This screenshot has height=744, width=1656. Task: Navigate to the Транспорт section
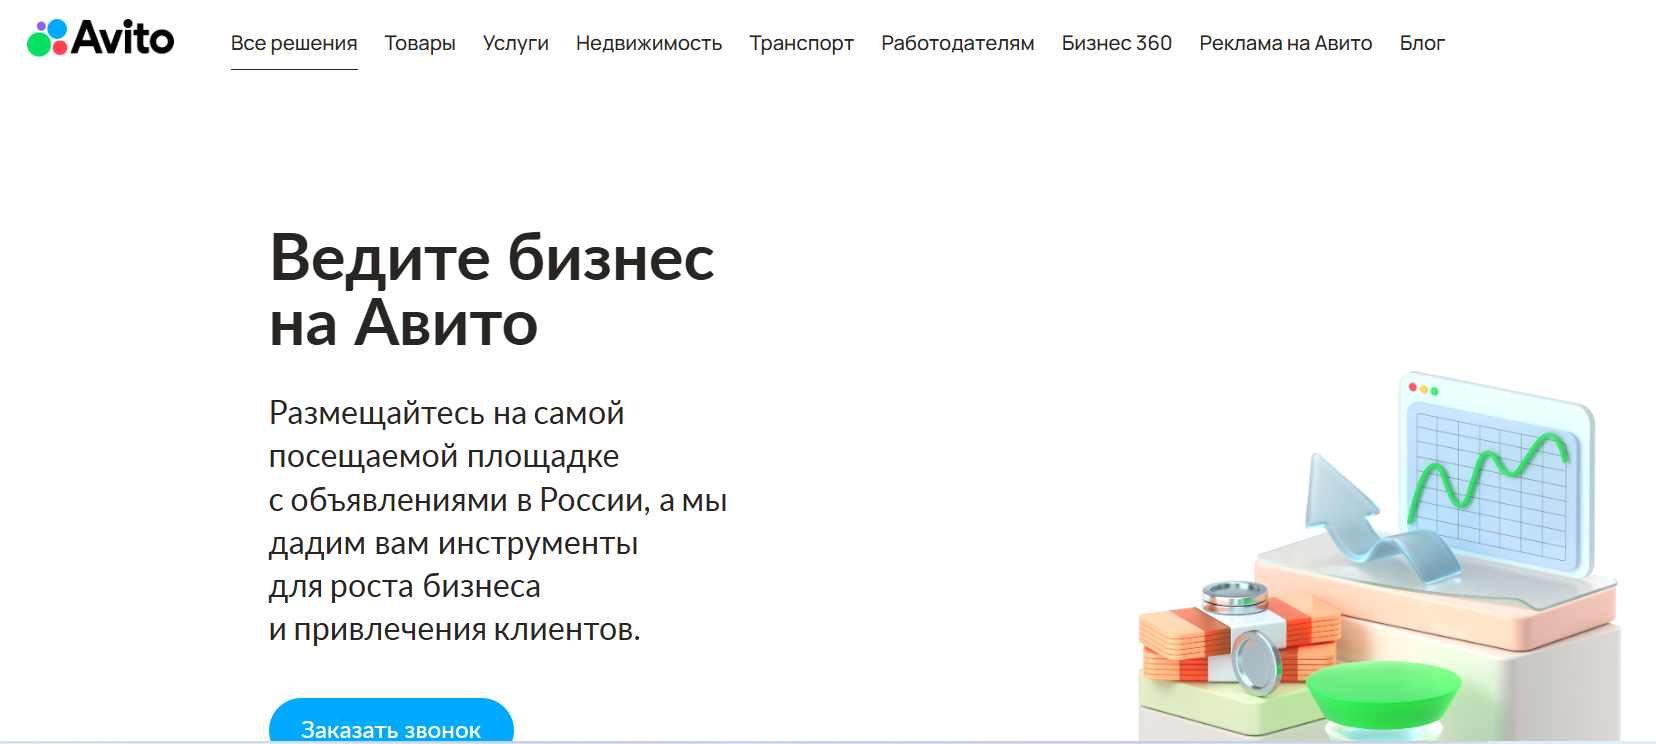pos(802,43)
